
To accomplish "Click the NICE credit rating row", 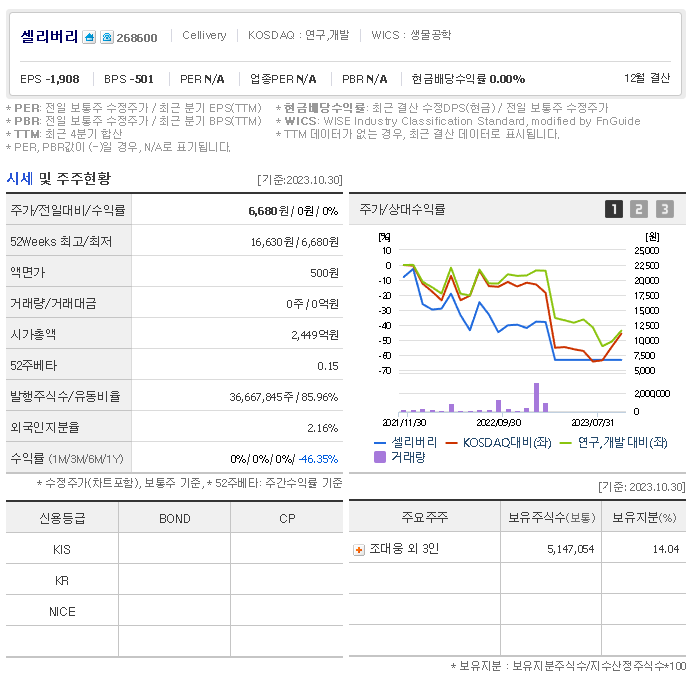I will tap(175, 612).
